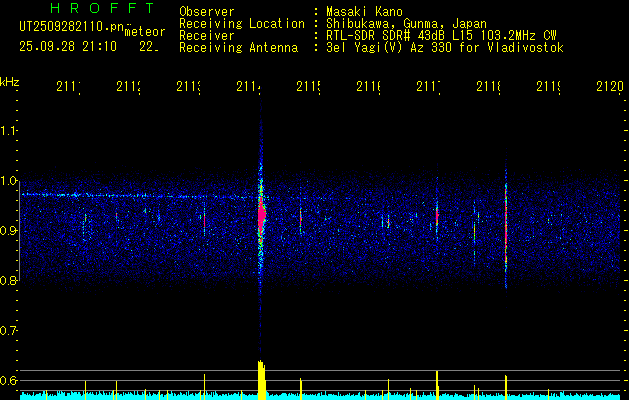Click the large pink meteor burst echo

tap(262, 215)
